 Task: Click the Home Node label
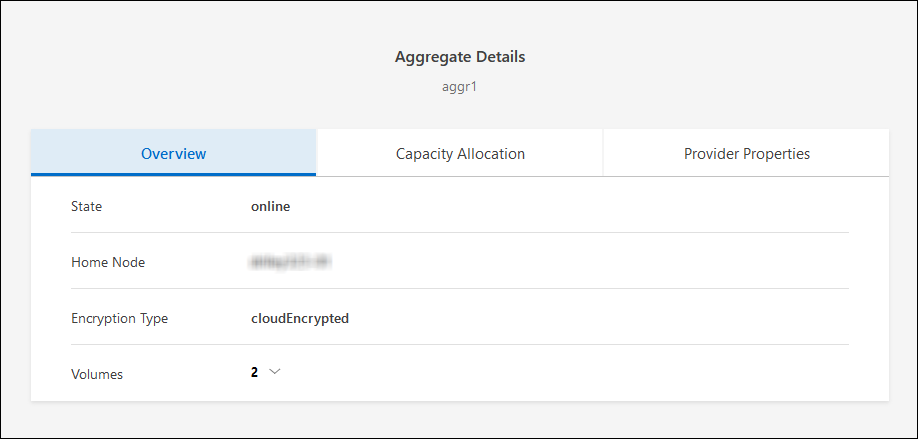[108, 262]
